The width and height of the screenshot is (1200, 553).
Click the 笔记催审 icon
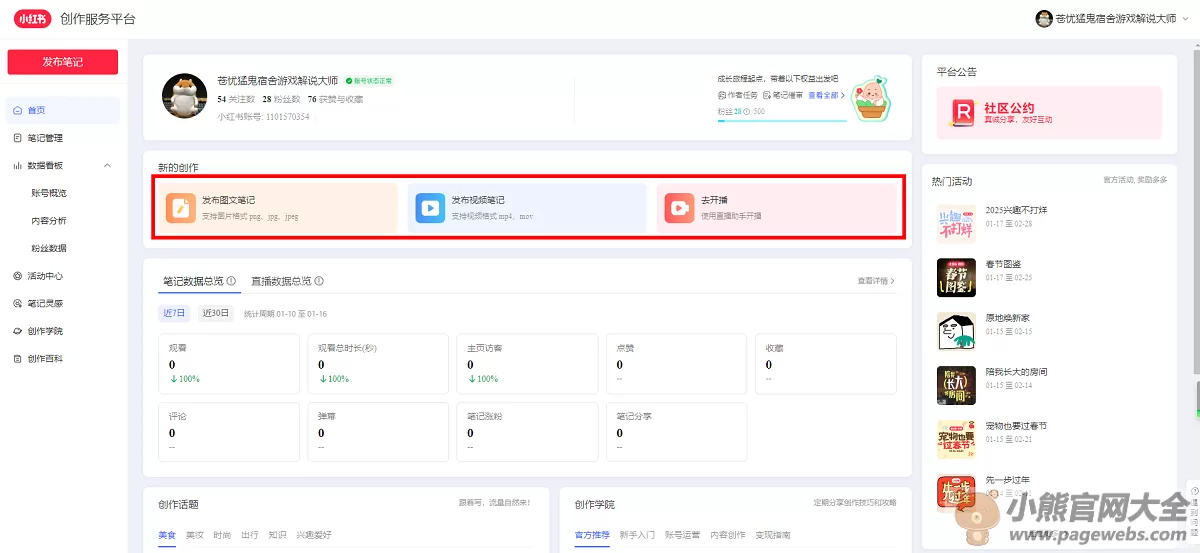pyautogui.click(x=766, y=95)
